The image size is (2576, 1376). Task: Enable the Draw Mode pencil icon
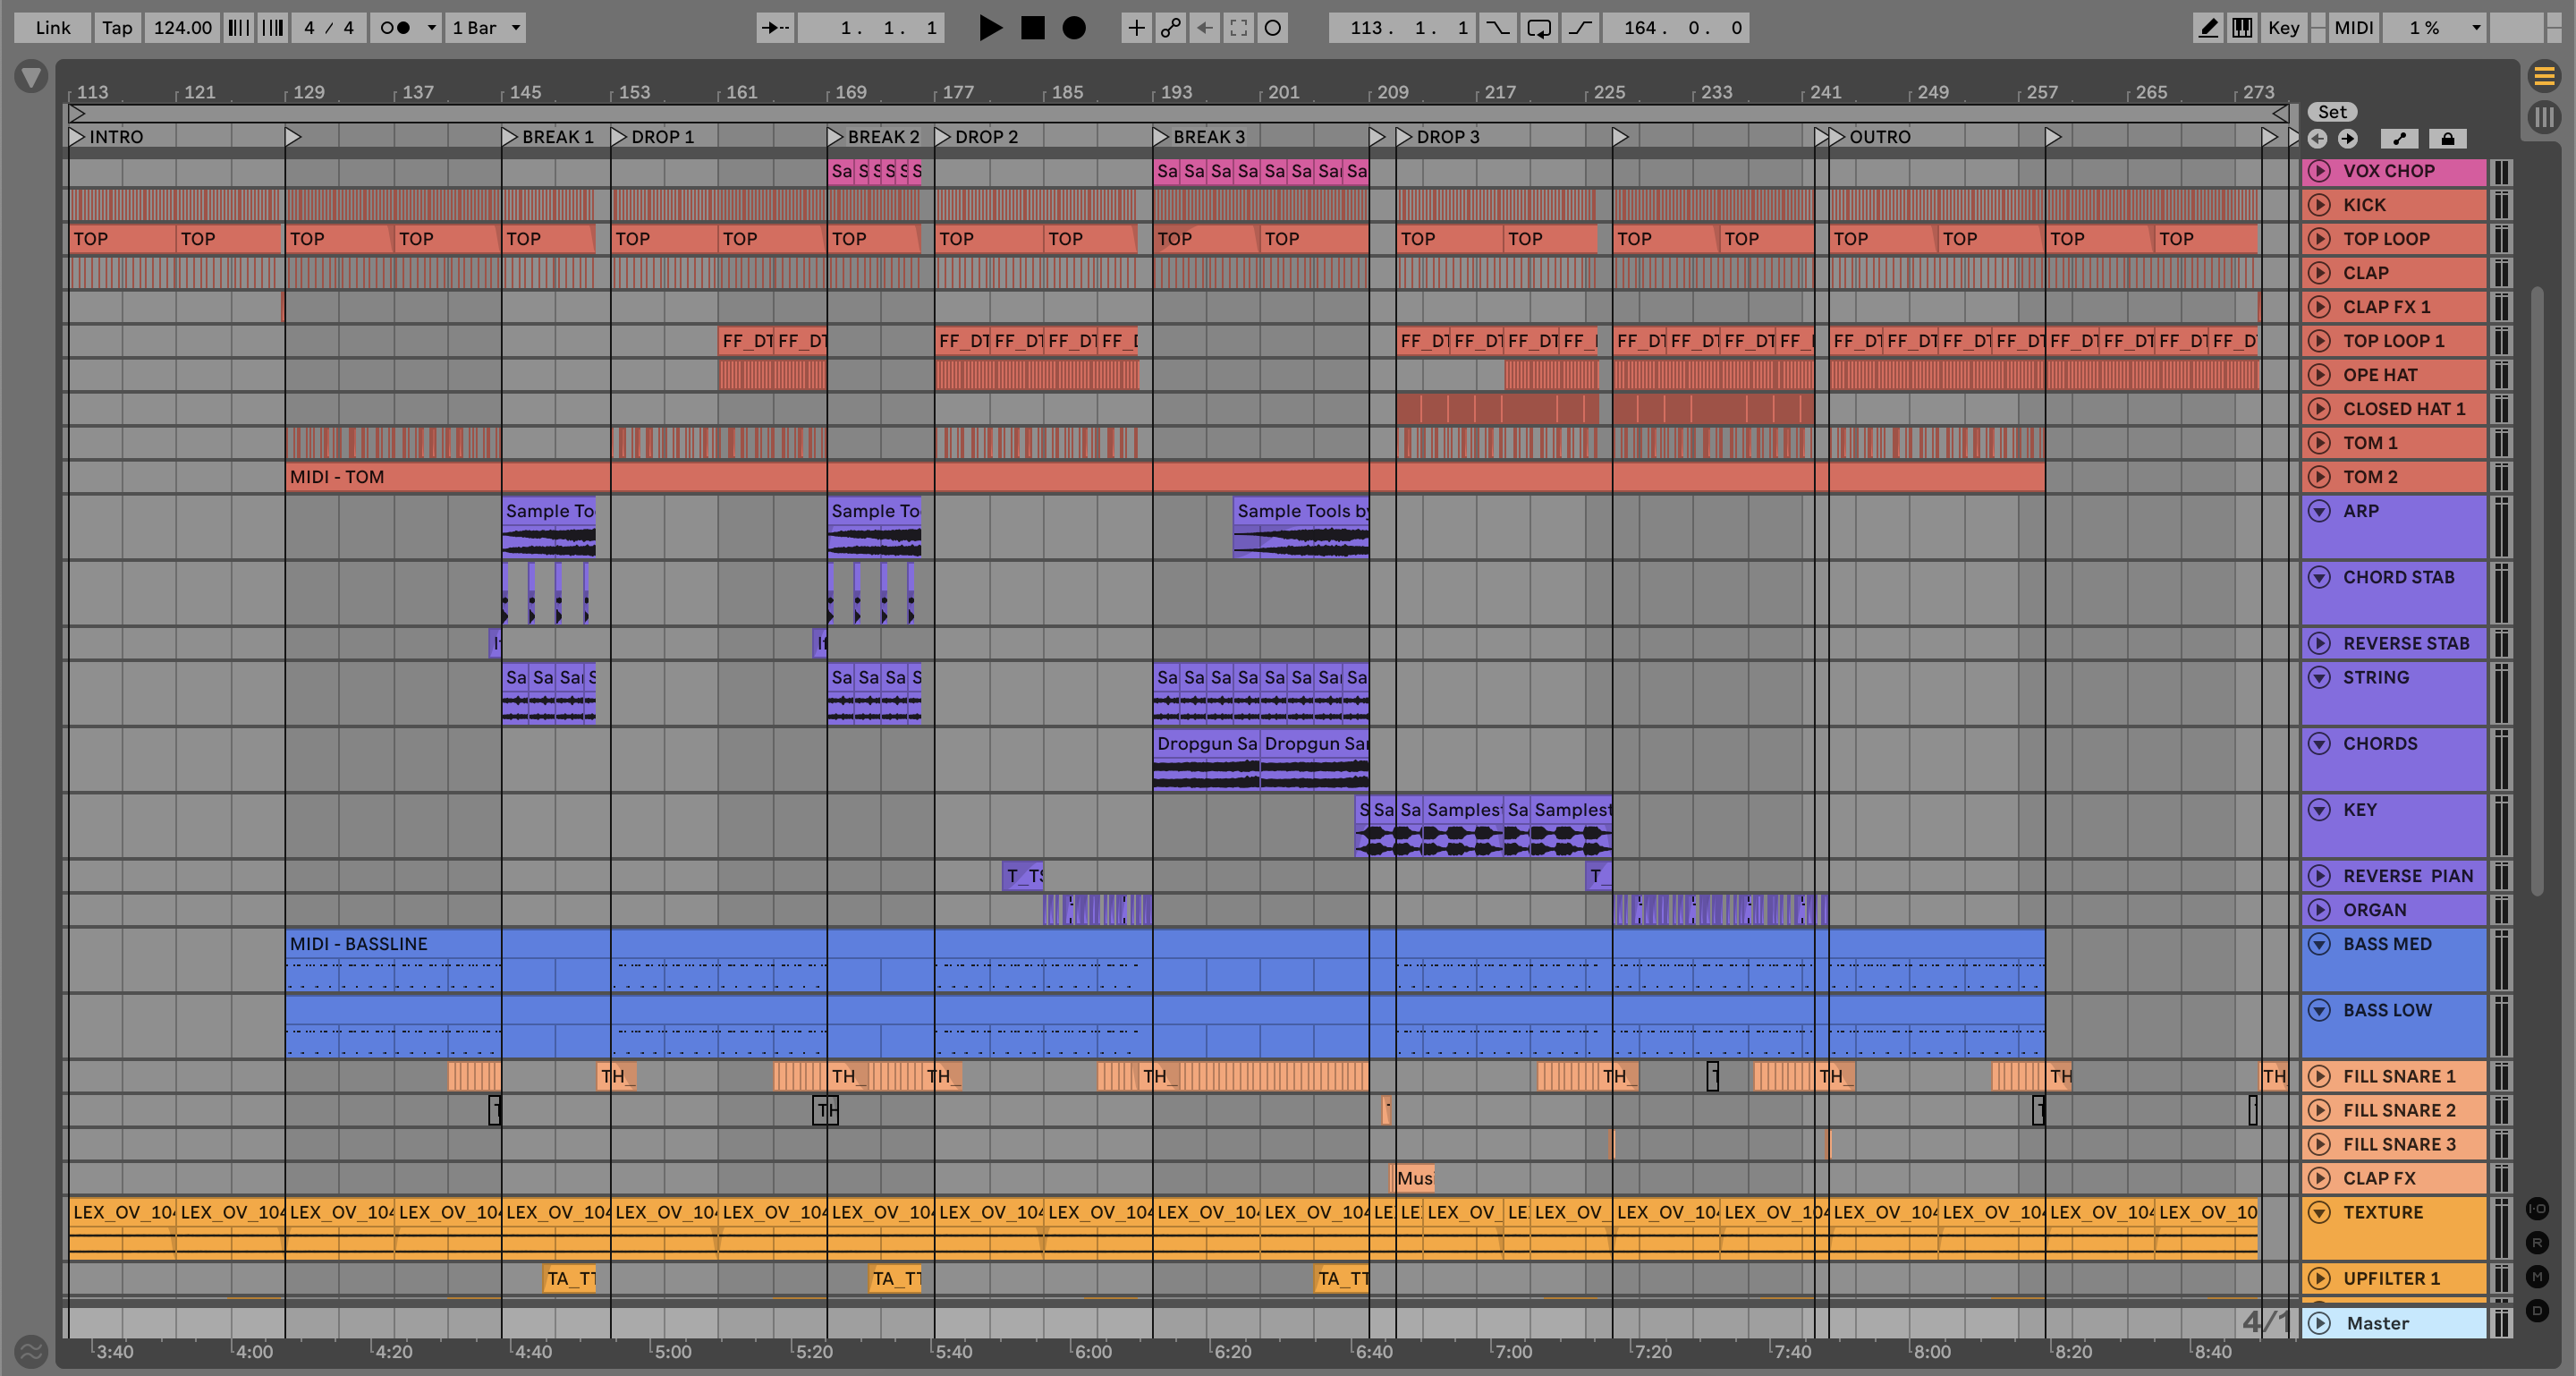click(2207, 28)
